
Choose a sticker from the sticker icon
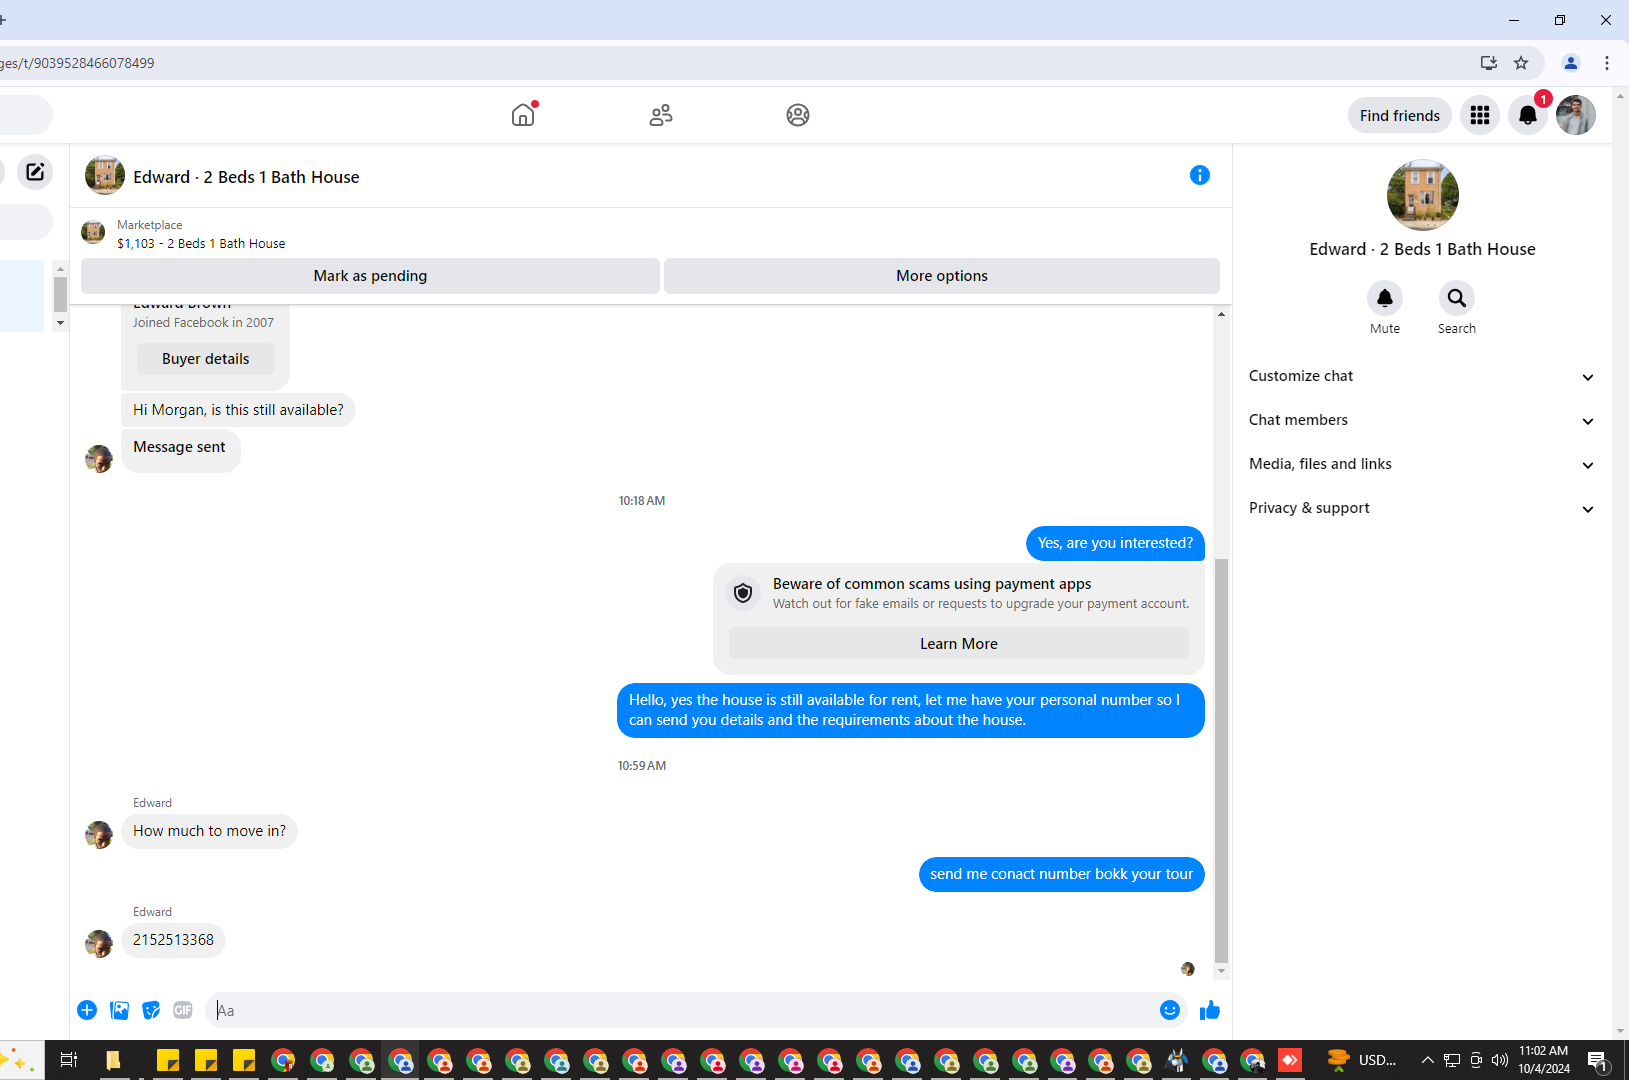click(x=151, y=1010)
